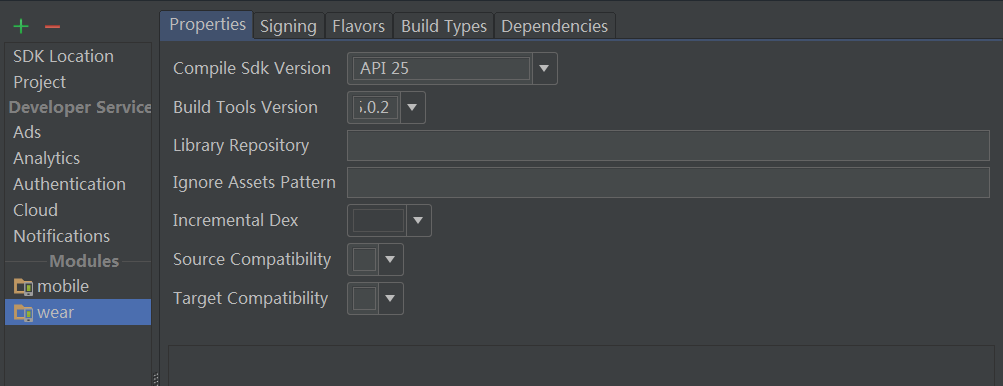This screenshot has width=1003, height=386.
Task: Select the wear module folder icon
Action: point(24,313)
